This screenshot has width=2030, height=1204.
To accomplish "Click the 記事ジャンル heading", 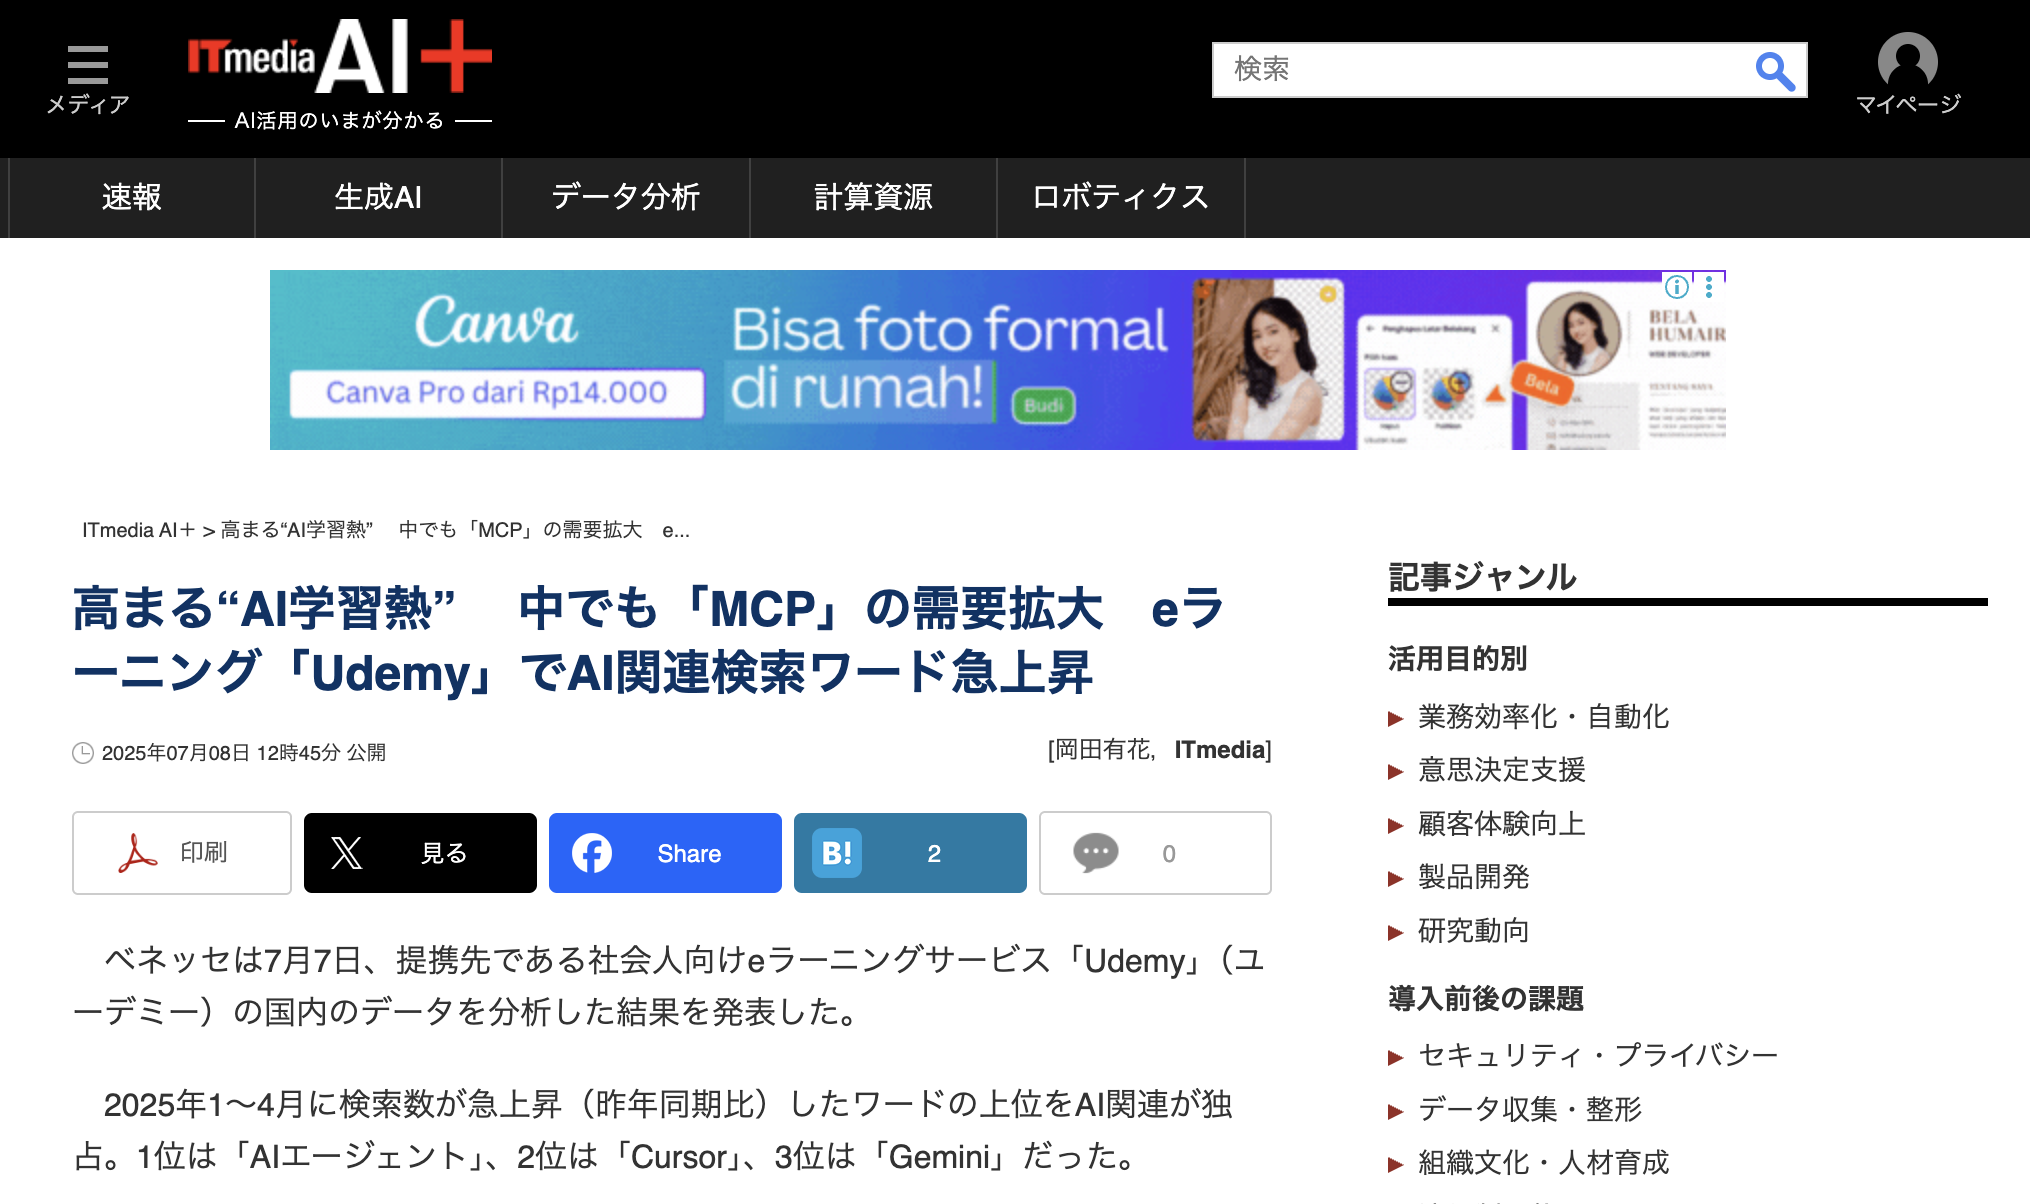I will point(1482,577).
